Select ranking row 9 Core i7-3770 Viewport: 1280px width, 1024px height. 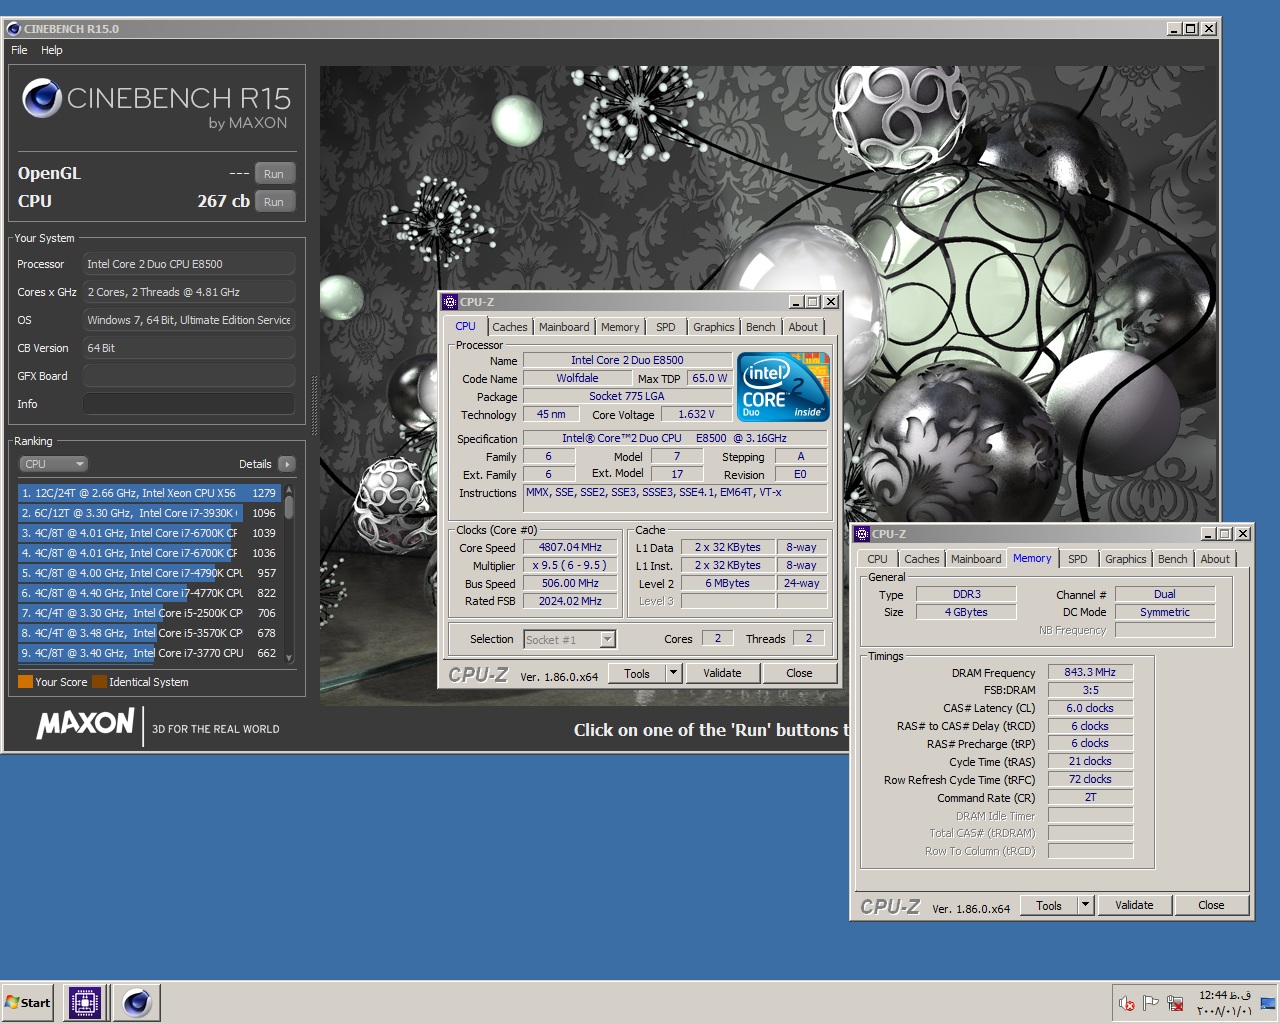pyautogui.click(x=149, y=653)
